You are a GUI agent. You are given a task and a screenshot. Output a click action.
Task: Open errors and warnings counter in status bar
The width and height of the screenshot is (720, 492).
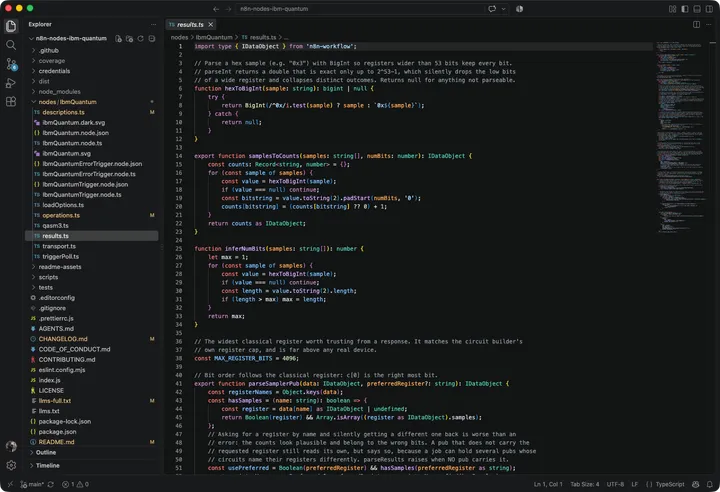[75, 484]
